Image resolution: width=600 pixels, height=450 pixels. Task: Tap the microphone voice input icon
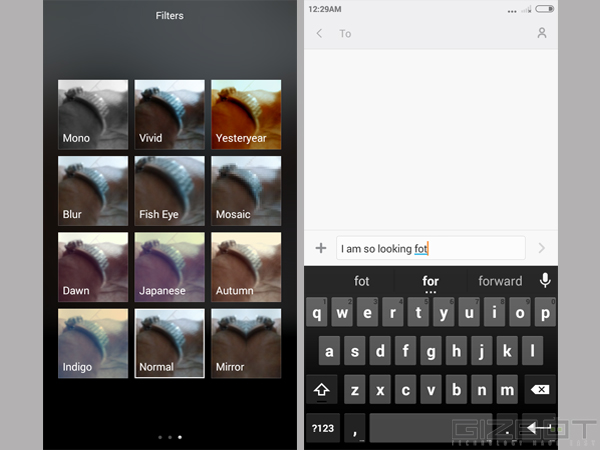pos(545,281)
